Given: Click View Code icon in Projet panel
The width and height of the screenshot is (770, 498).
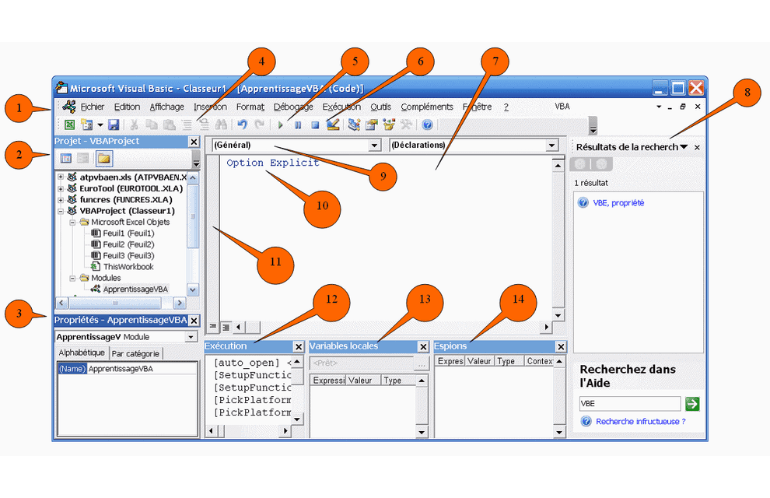Looking at the screenshot, I should pos(66,158).
